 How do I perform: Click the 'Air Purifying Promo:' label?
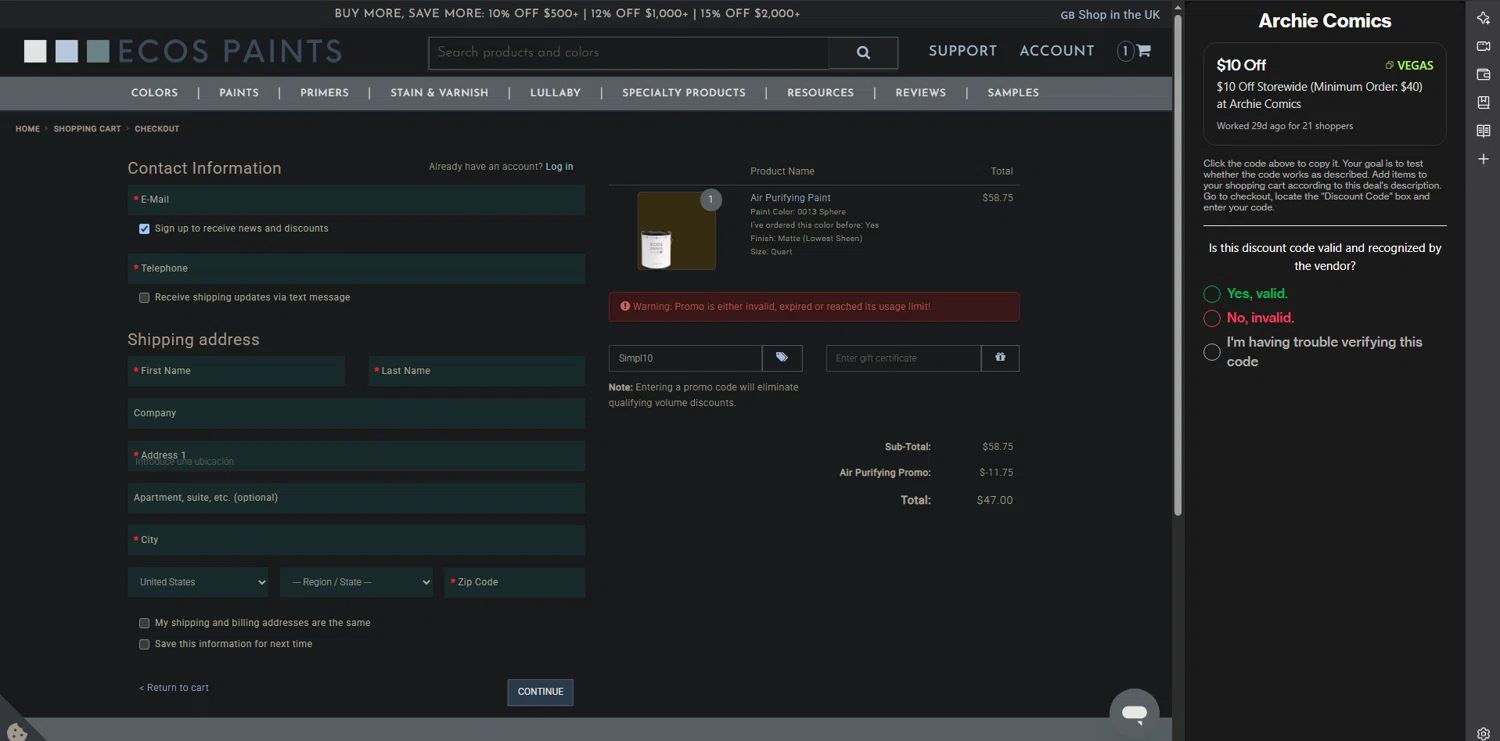tap(885, 473)
